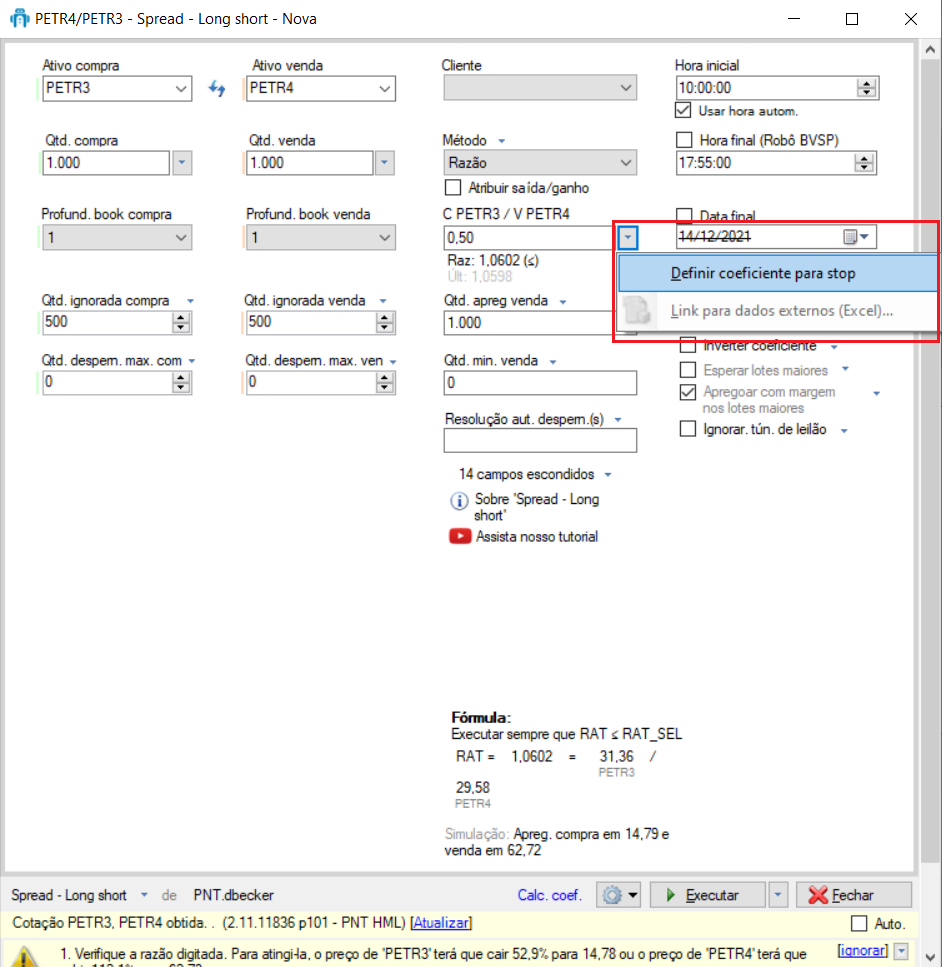Expand Resolução aut. despem.(s) arrow
This screenshot has width=942, height=967.
click(618, 419)
